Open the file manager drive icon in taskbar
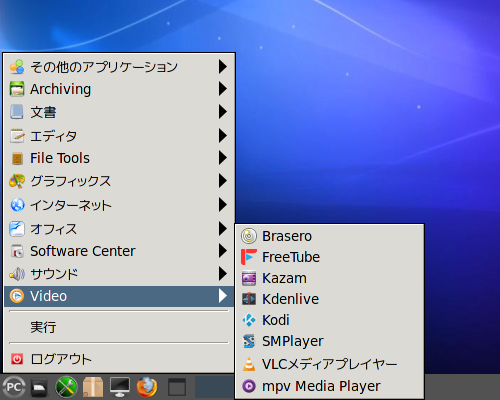This screenshot has height=400, width=500. tap(39, 387)
